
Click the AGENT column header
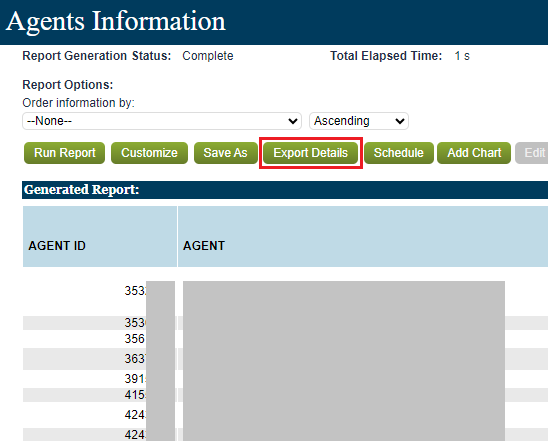point(363,237)
